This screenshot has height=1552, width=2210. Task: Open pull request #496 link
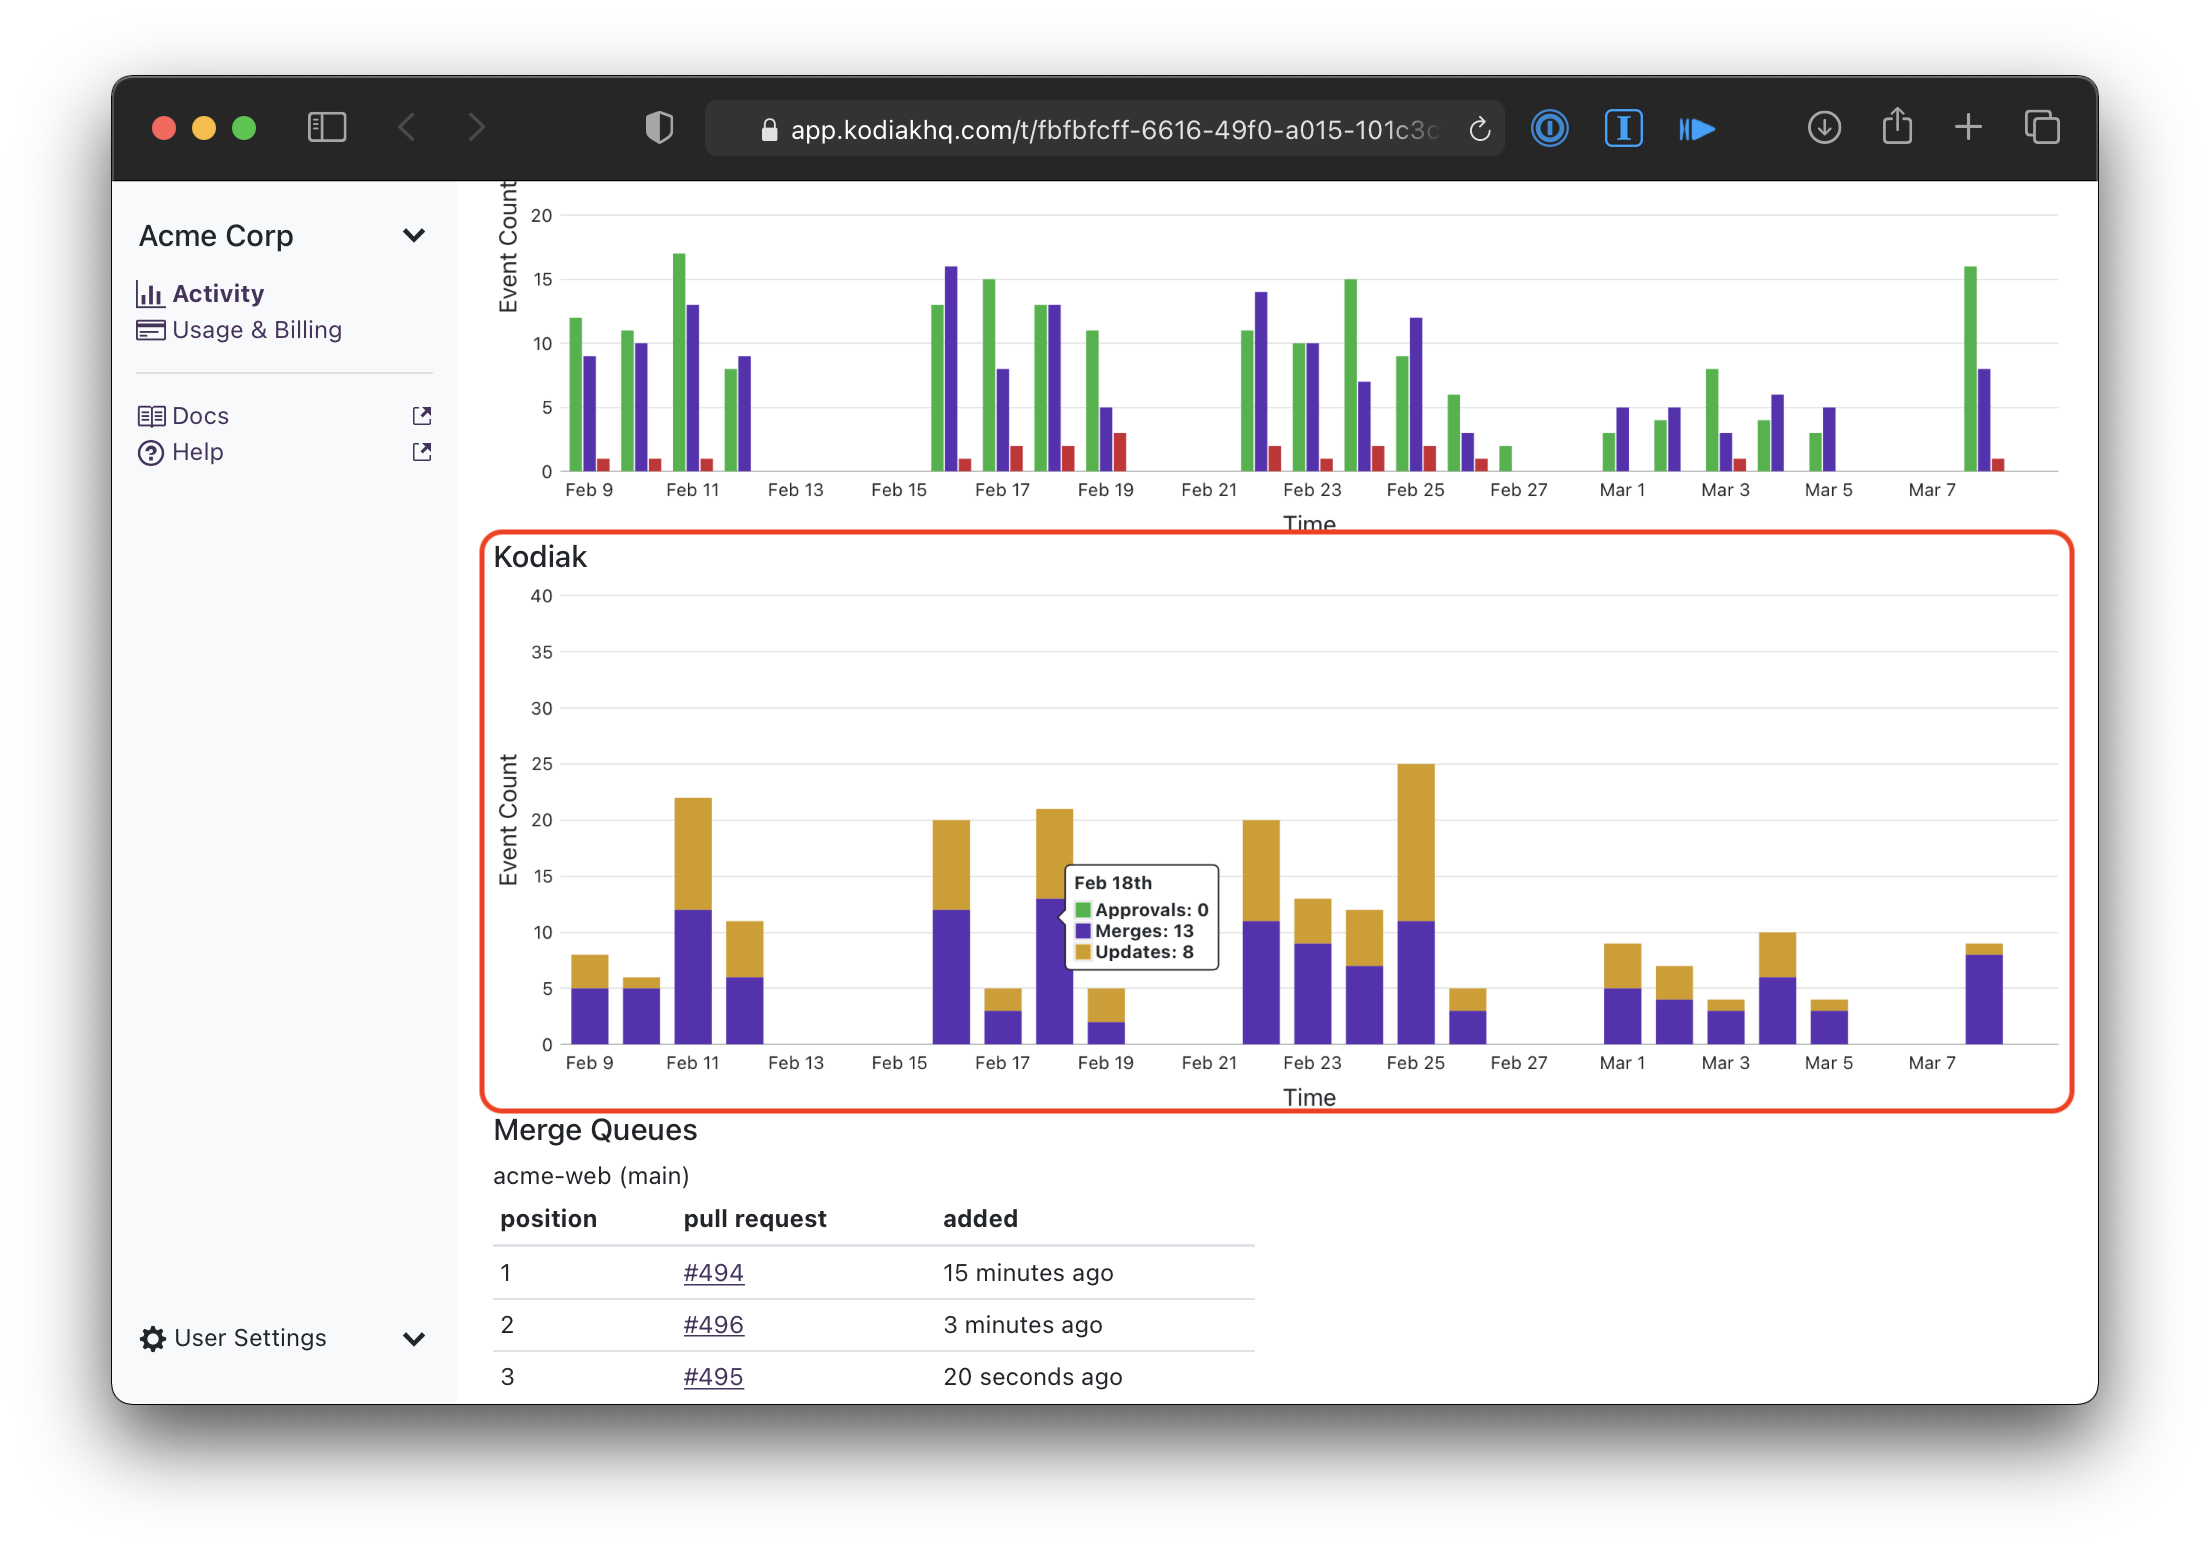713,1325
